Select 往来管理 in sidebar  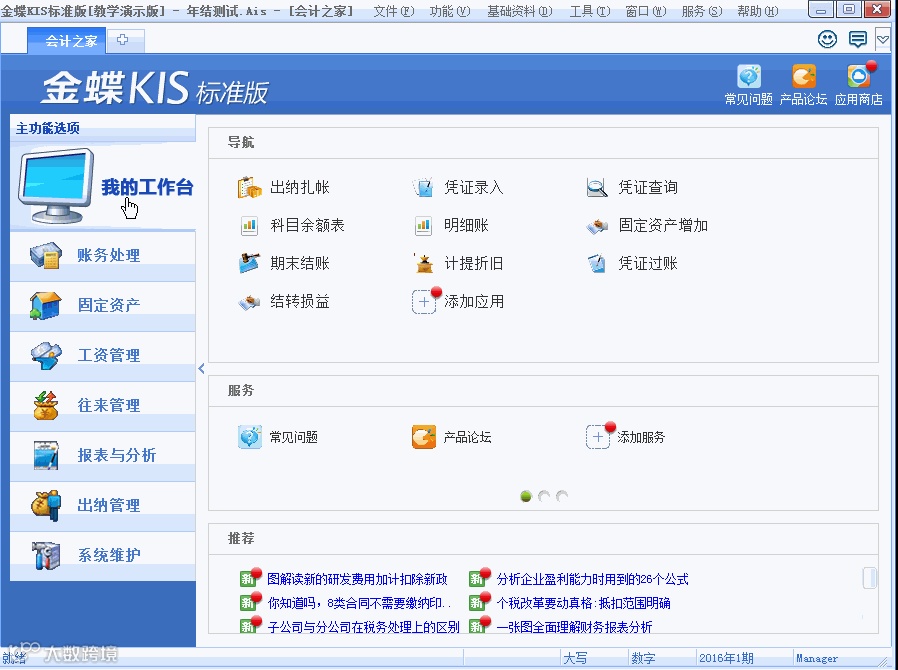coord(103,405)
